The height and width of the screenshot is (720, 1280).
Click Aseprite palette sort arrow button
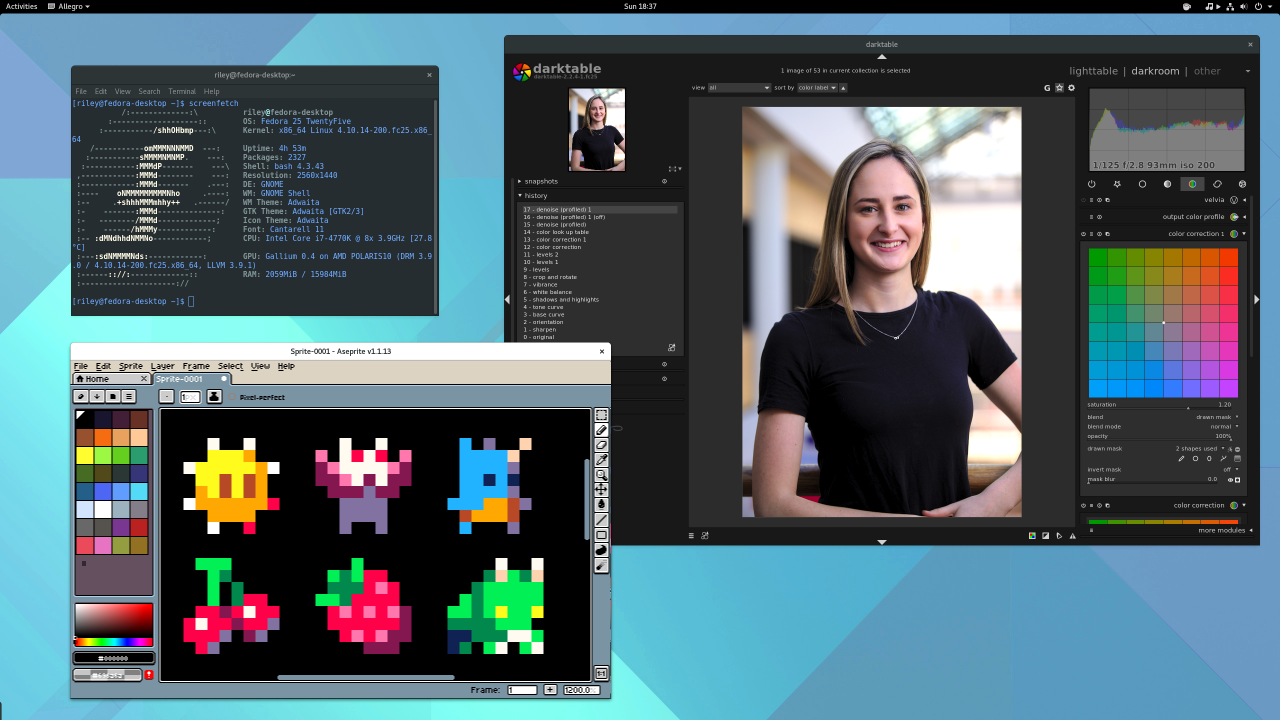97,397
